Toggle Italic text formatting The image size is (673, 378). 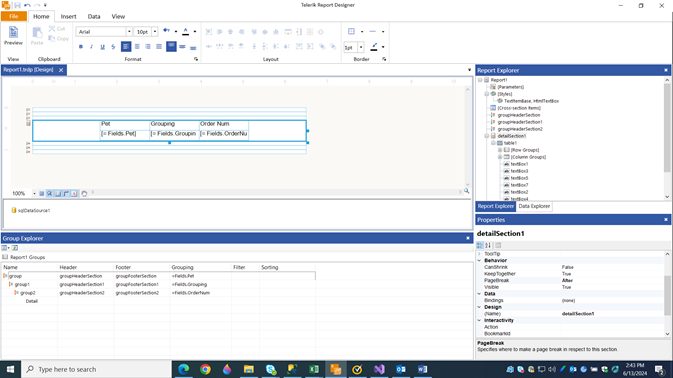[91, 47]
